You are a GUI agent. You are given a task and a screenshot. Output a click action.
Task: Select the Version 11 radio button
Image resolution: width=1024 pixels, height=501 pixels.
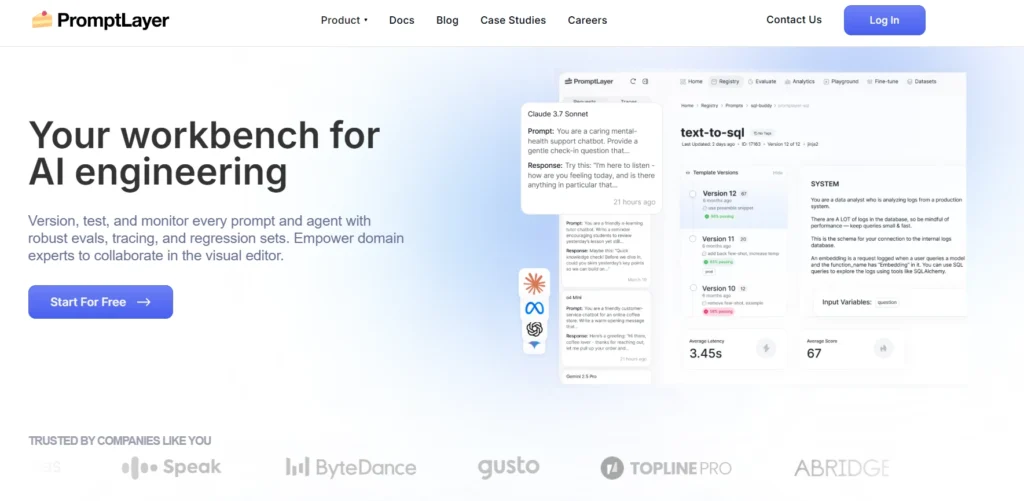692,240
